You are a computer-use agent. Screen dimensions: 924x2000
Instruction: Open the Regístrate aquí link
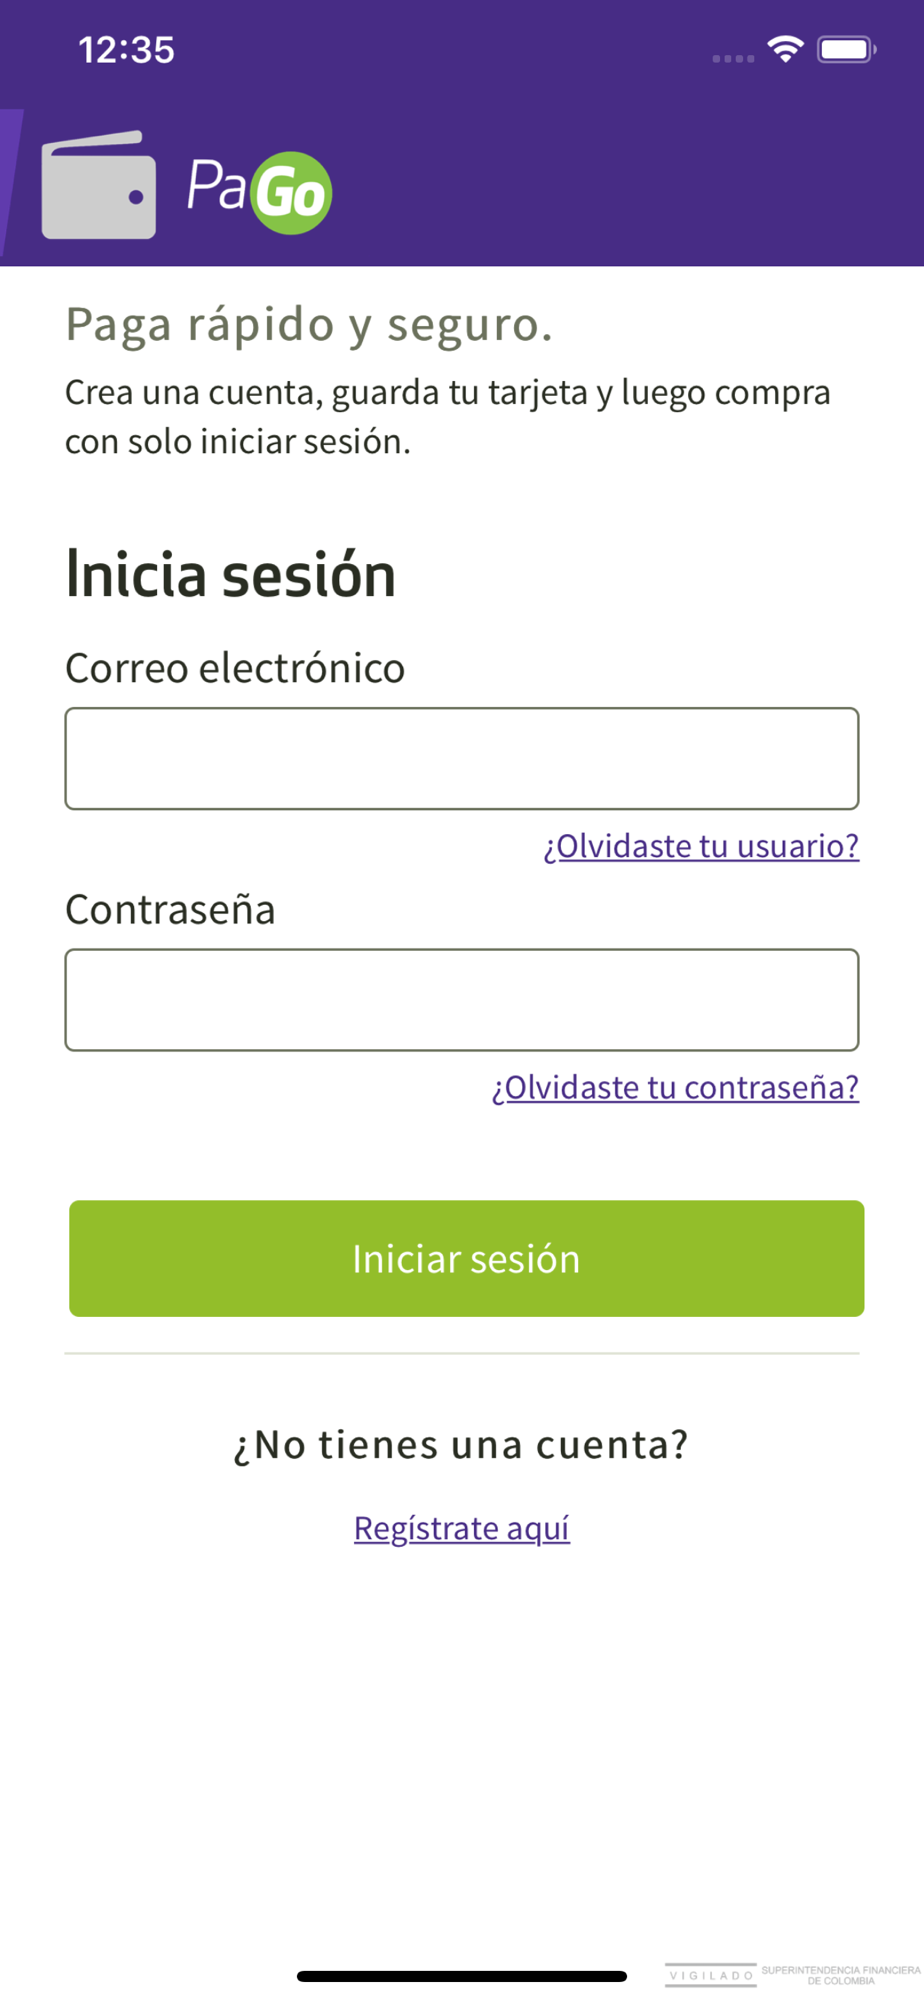click(x=462, y=1528)
